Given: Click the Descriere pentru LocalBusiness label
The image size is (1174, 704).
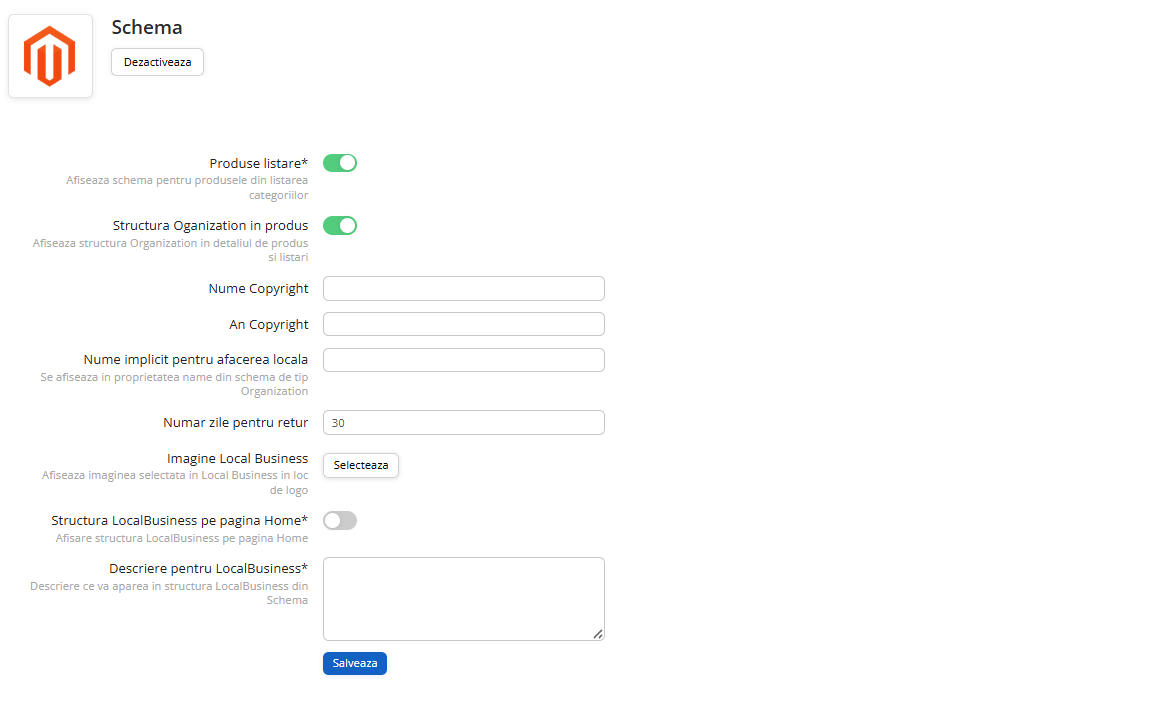Looking at the screenshot, I should pos(208,568).
